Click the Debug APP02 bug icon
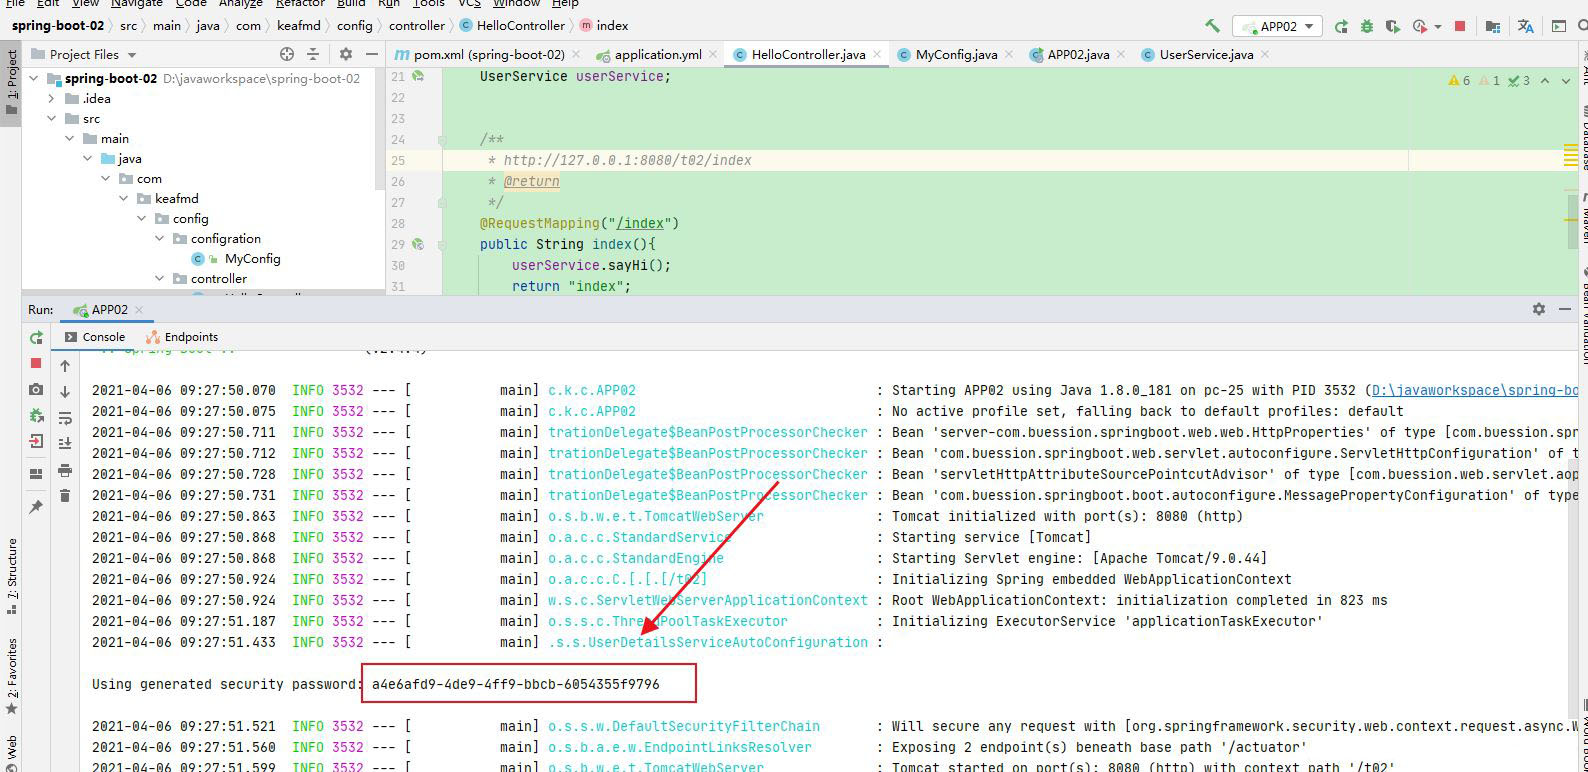1588x772 pixels. tap(1366, 26)
